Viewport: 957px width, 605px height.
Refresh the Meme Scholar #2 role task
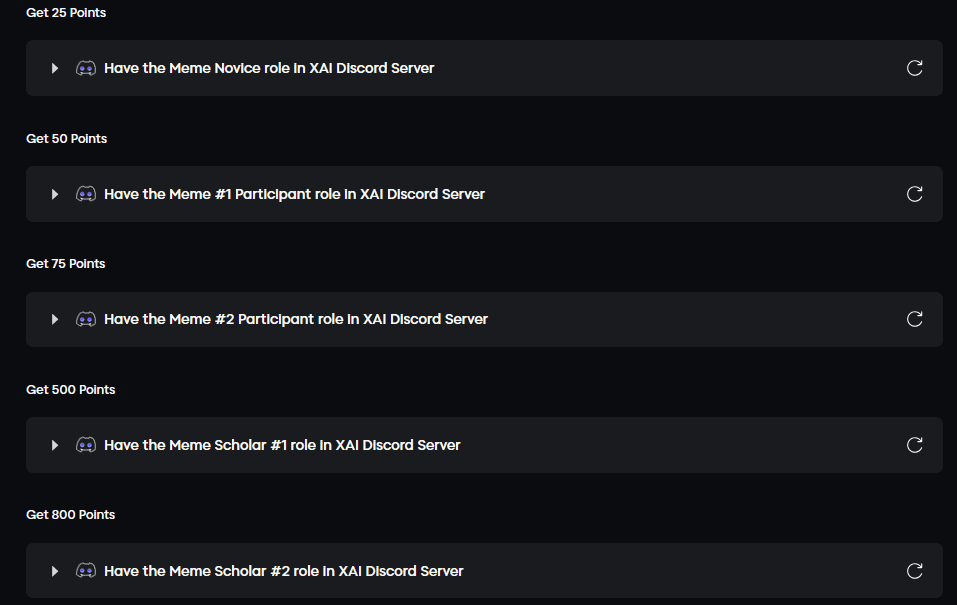[x=914, y=571]
